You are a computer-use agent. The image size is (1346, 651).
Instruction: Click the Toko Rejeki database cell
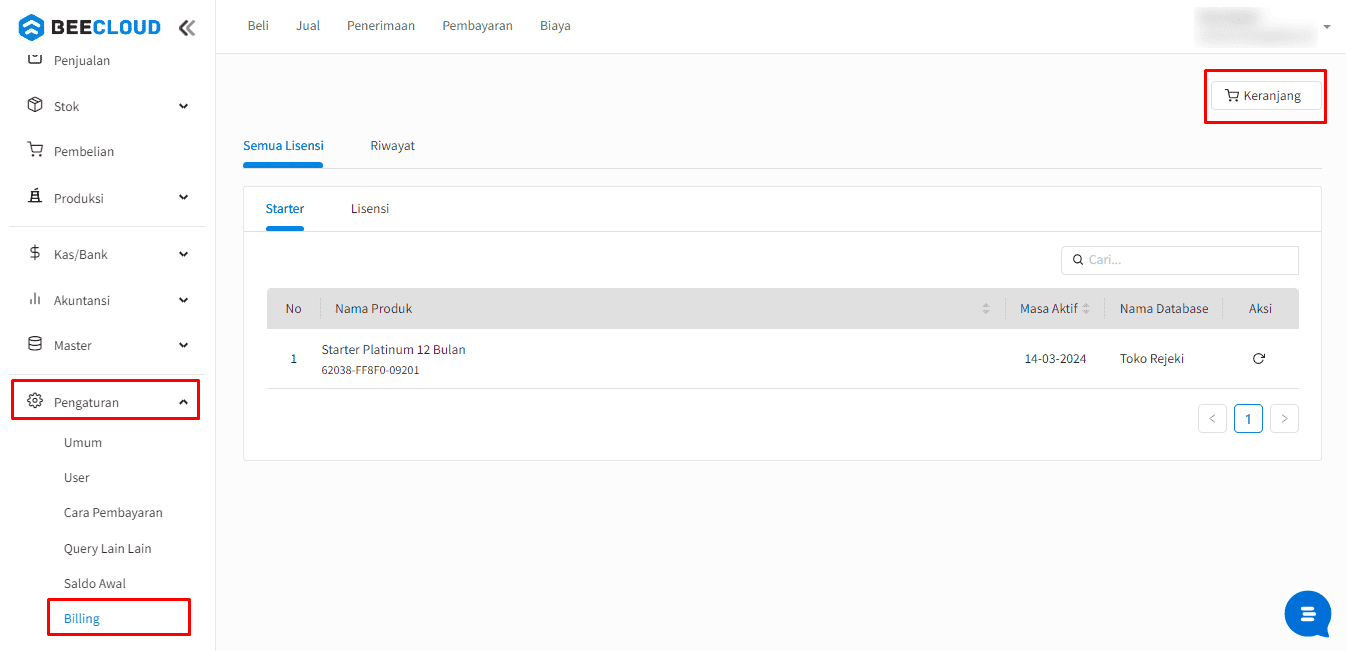(x=1152, y=359)
